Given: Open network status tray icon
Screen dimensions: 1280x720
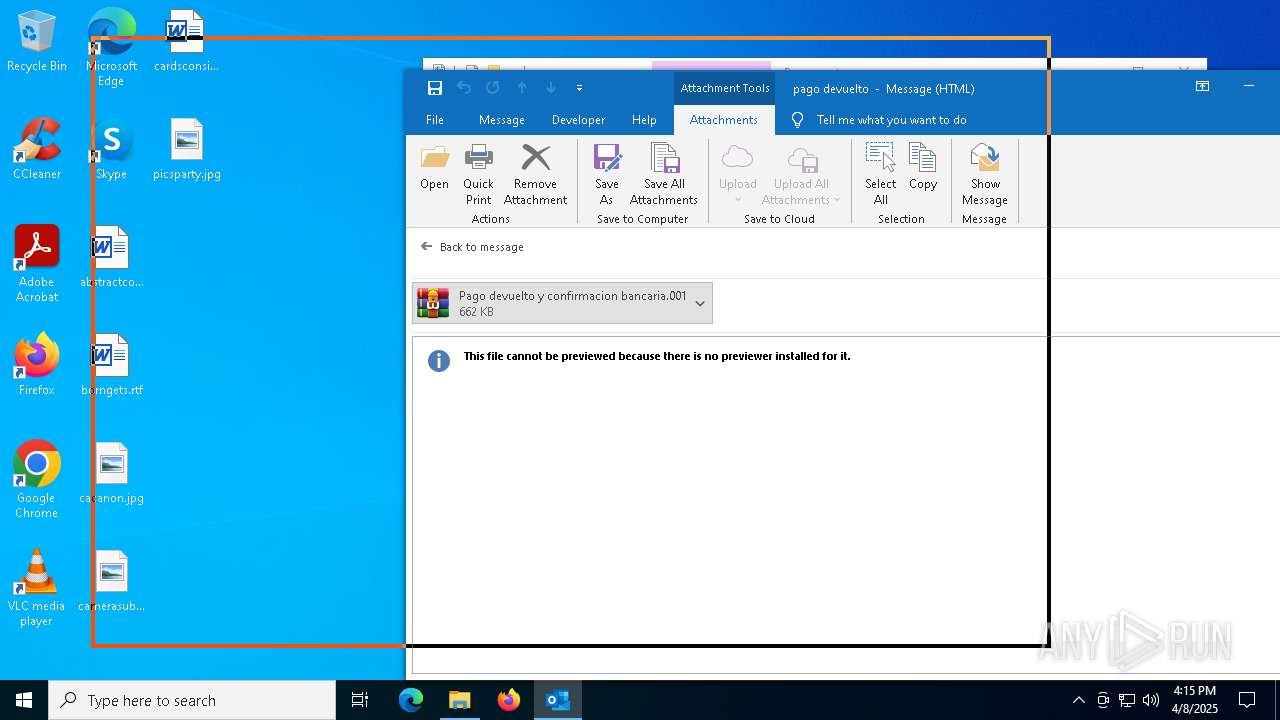Looking at the screenshot, I should click(1127, 700).
